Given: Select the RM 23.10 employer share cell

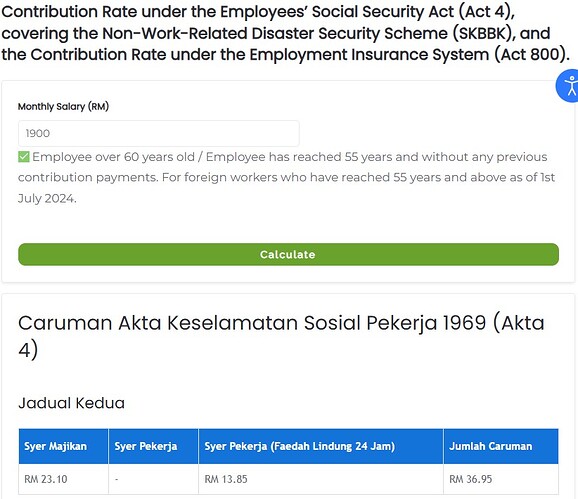Looking at the screenshot, I should 63,479.
